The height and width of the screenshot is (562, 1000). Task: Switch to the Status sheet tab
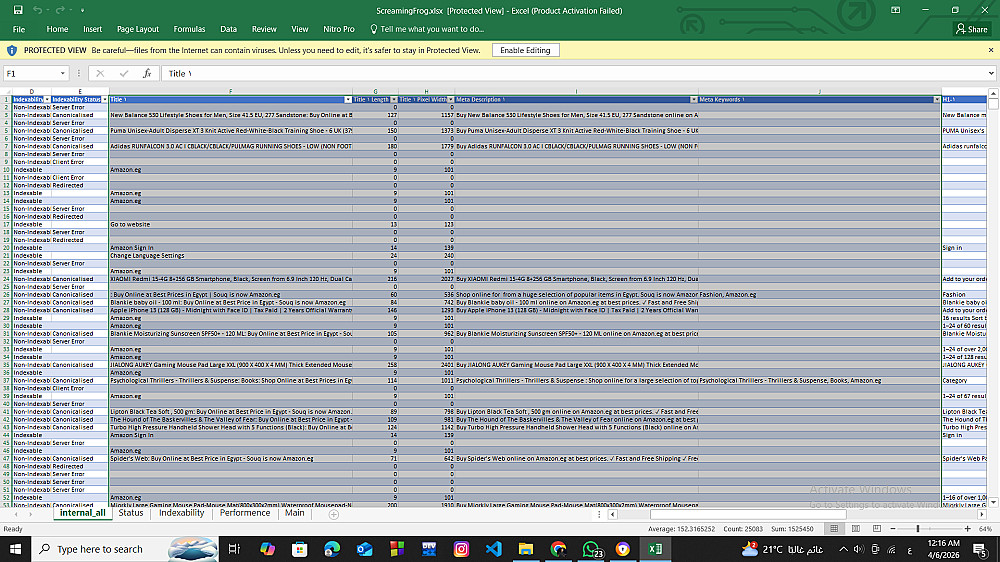[x=131, y=513]
